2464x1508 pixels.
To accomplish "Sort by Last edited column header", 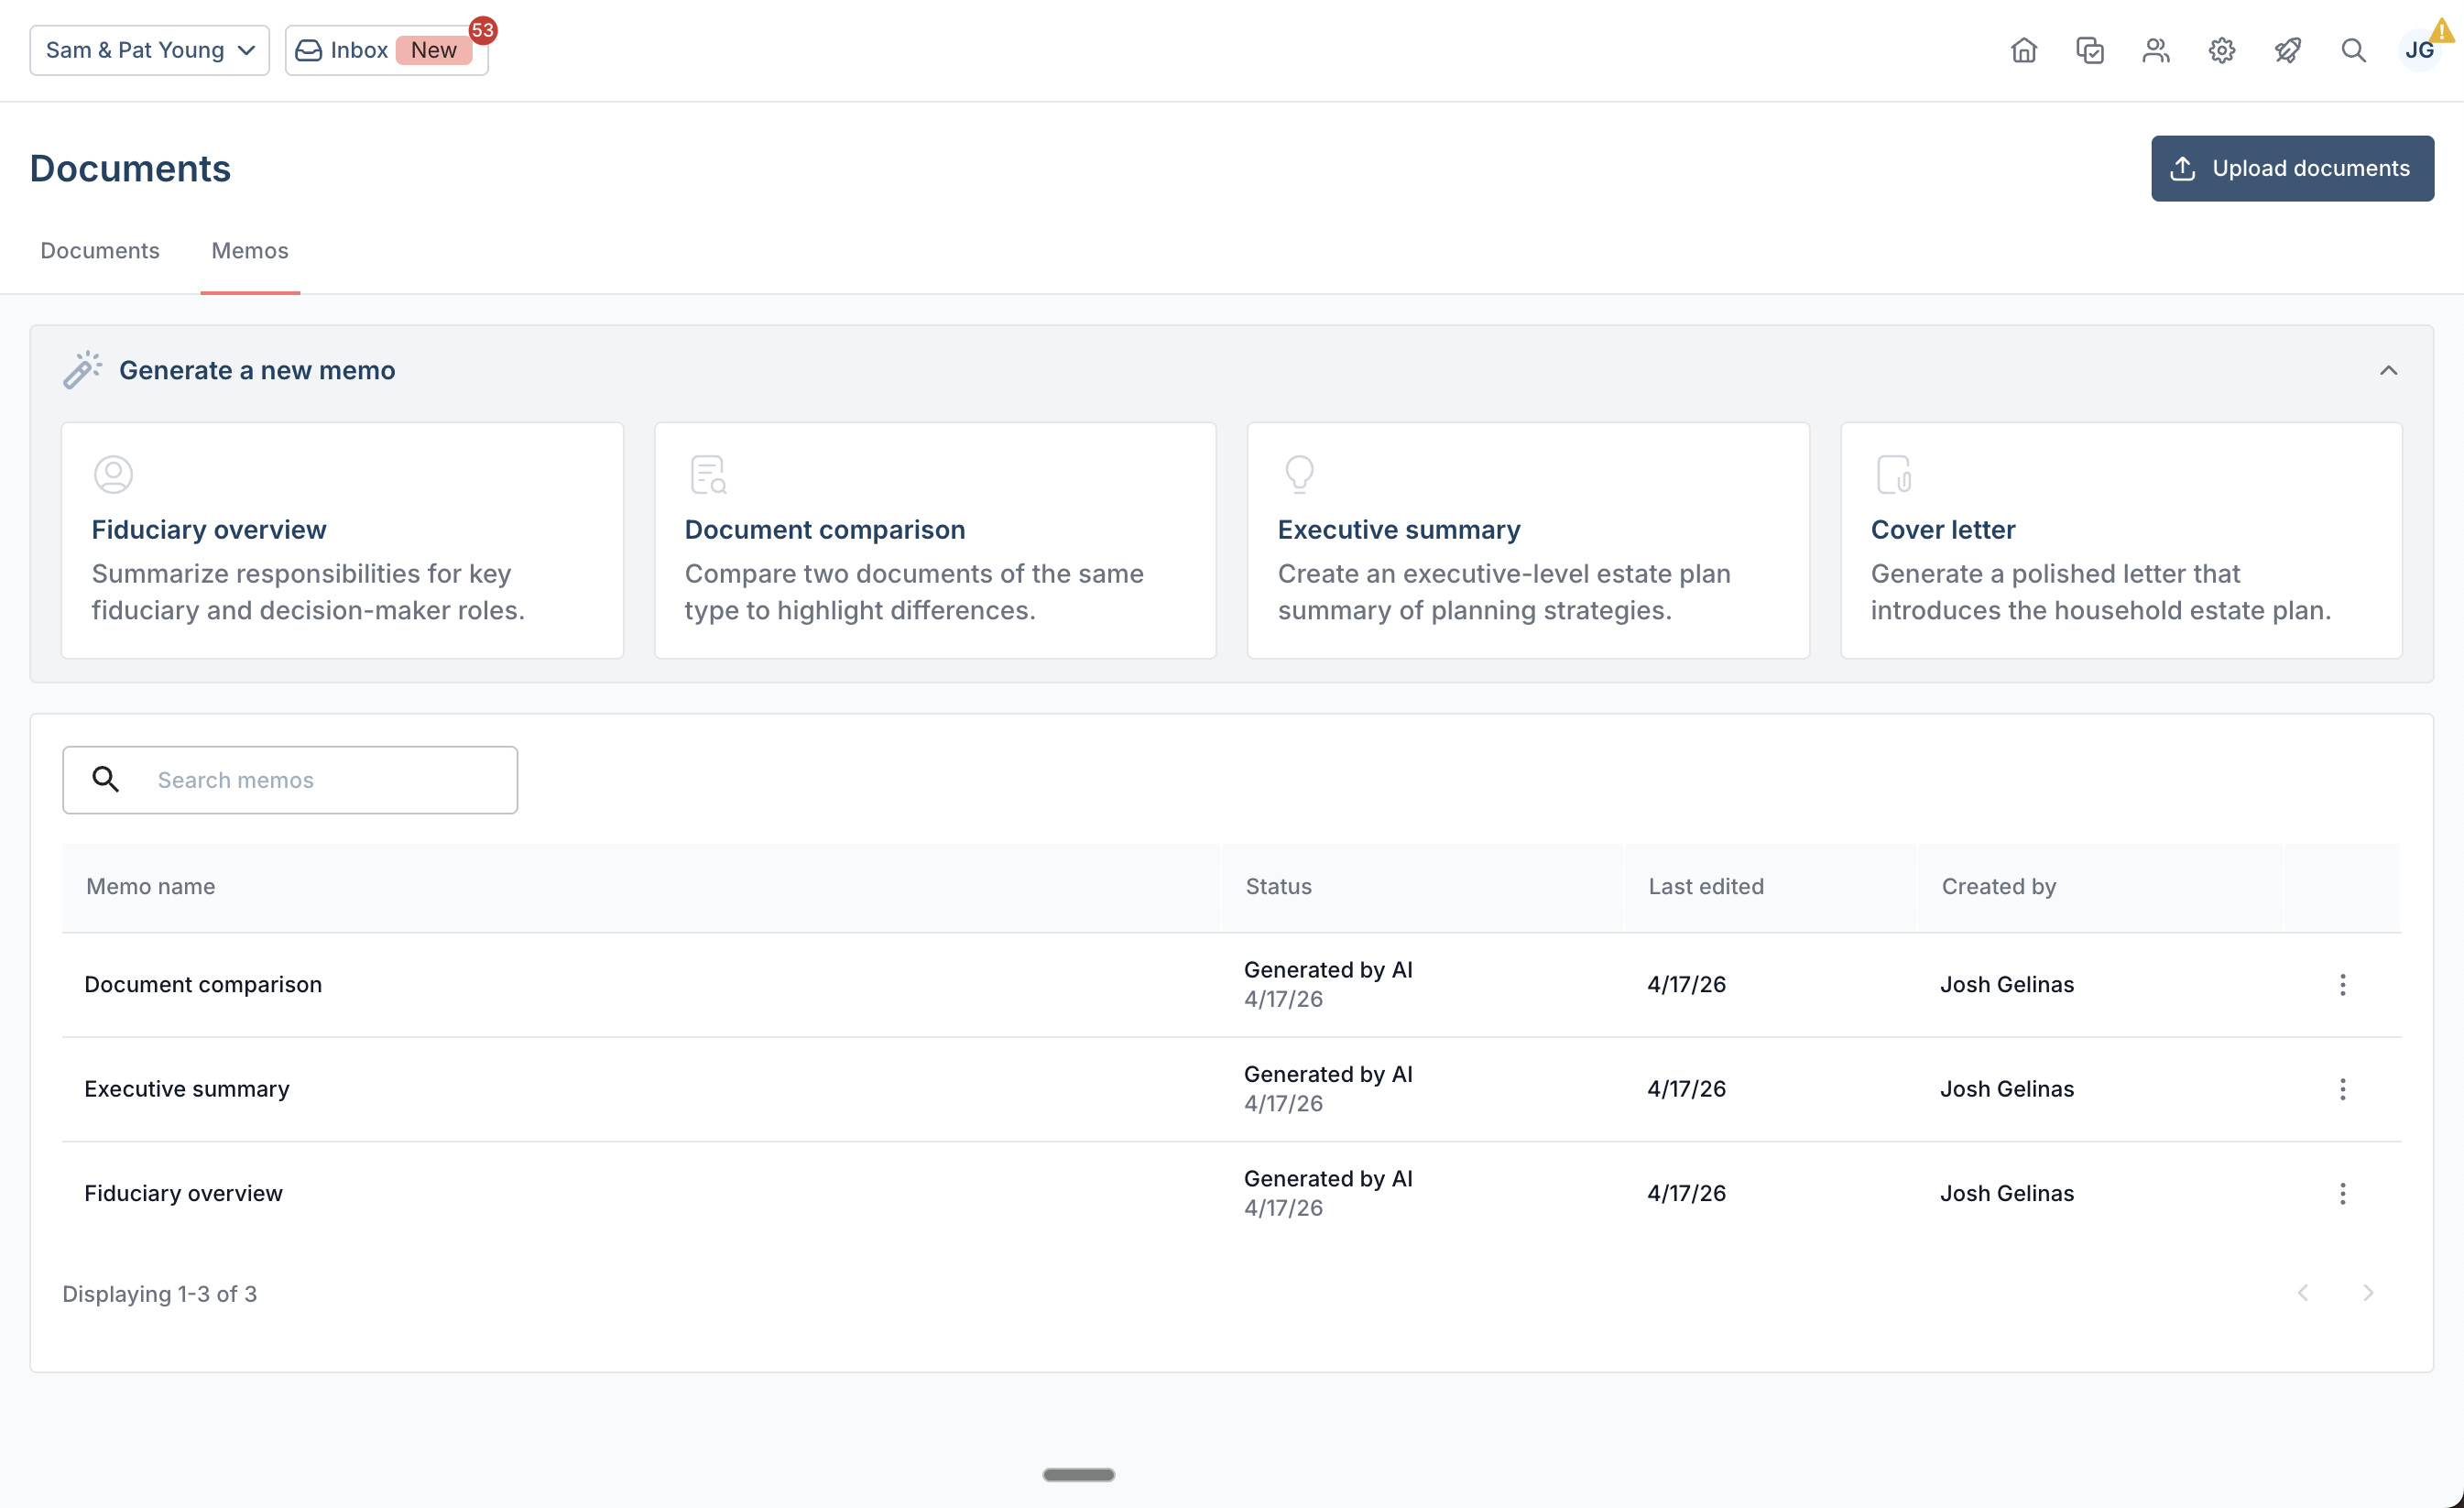I will coord(1706,886).
